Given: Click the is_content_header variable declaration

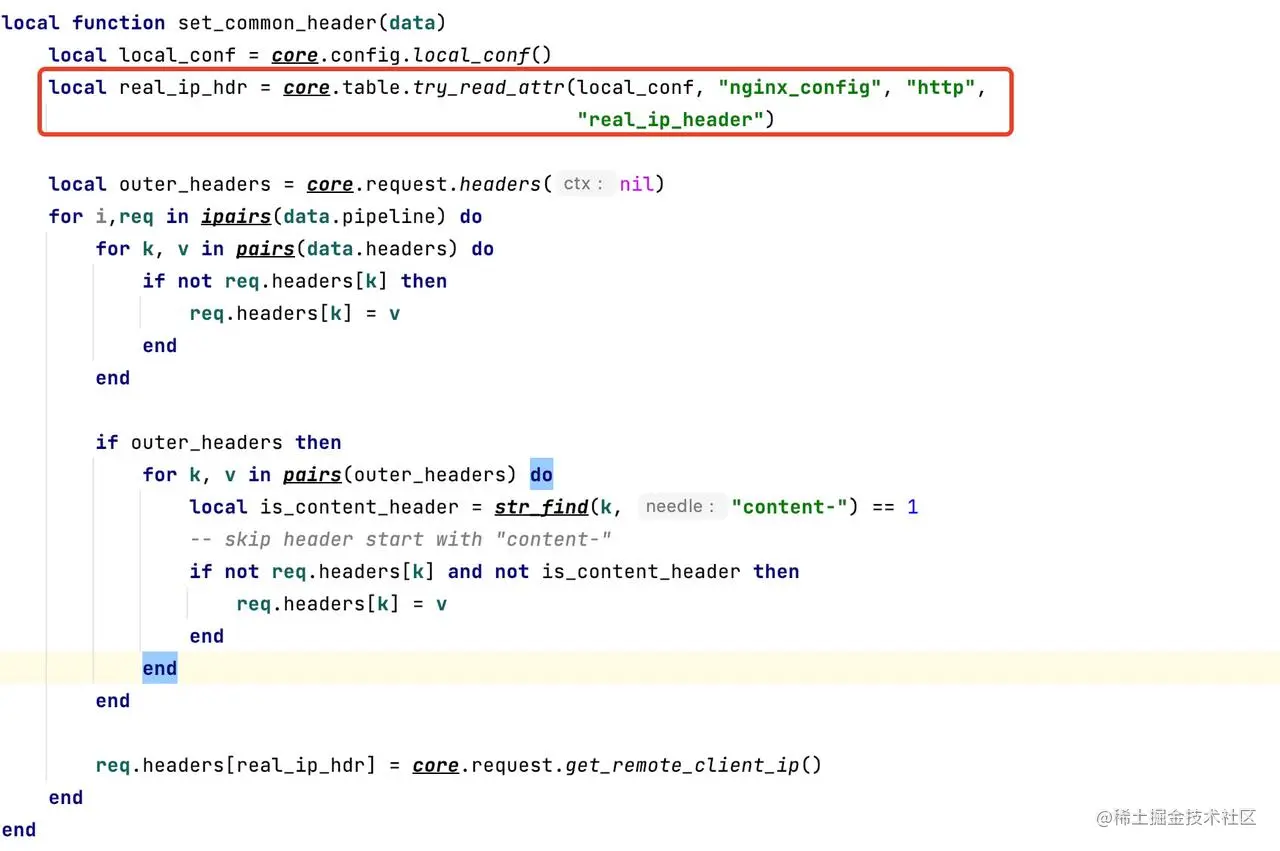Looking at the screenshot, I should 359,507.
